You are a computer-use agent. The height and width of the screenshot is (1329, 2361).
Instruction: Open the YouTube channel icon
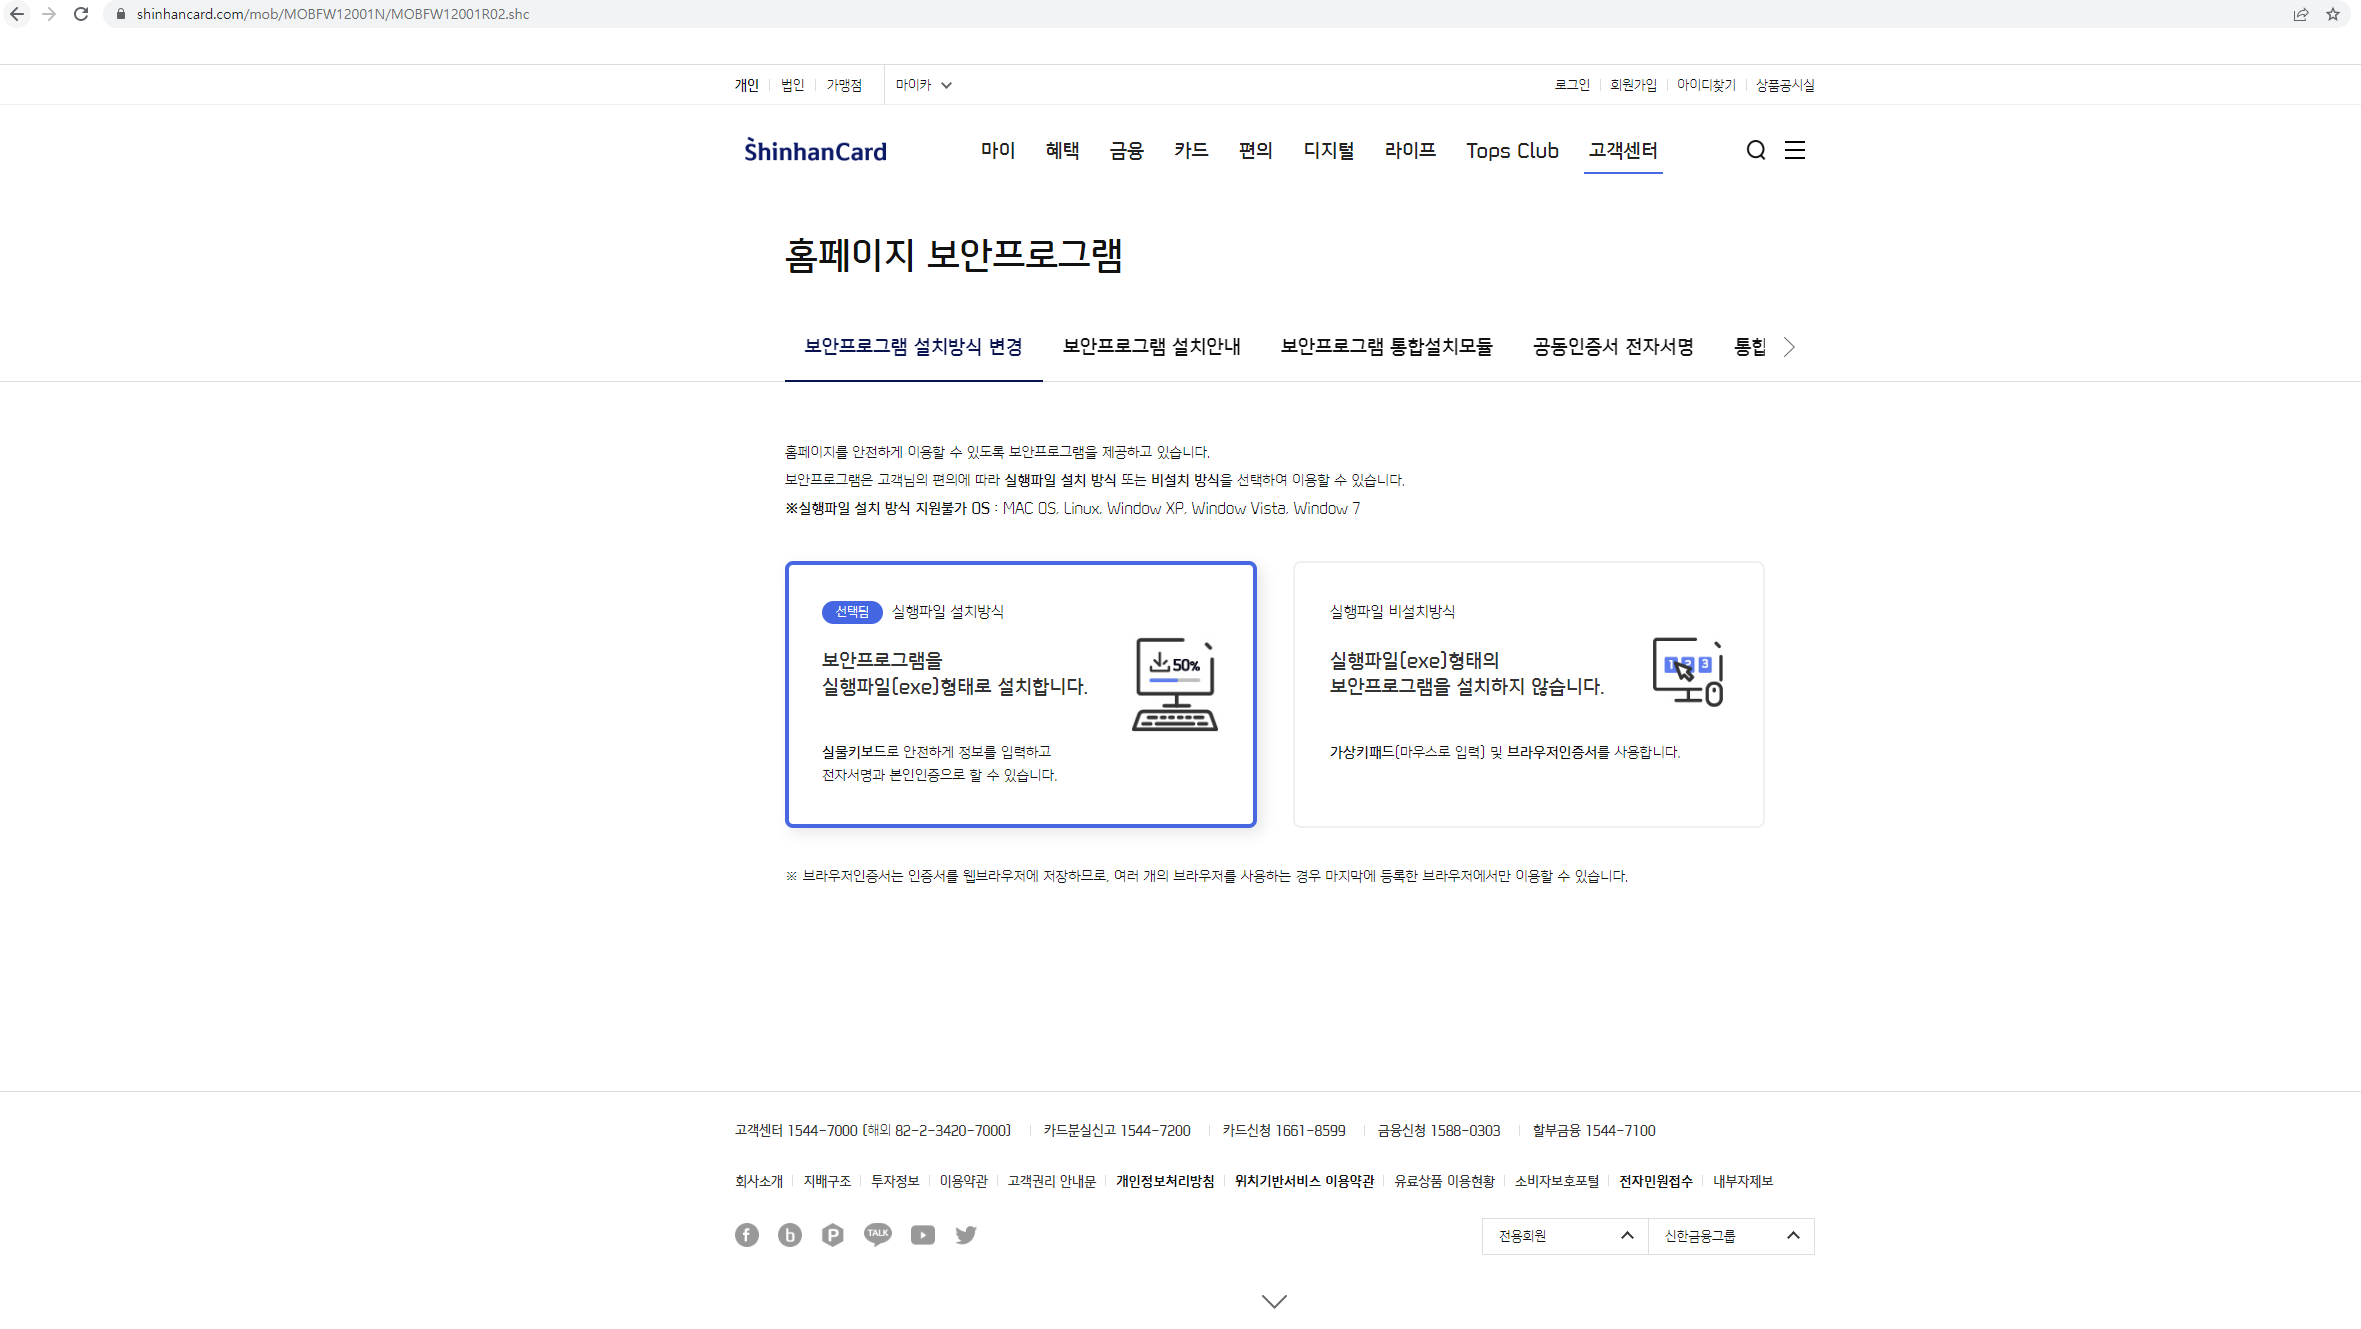(922, 1235)
